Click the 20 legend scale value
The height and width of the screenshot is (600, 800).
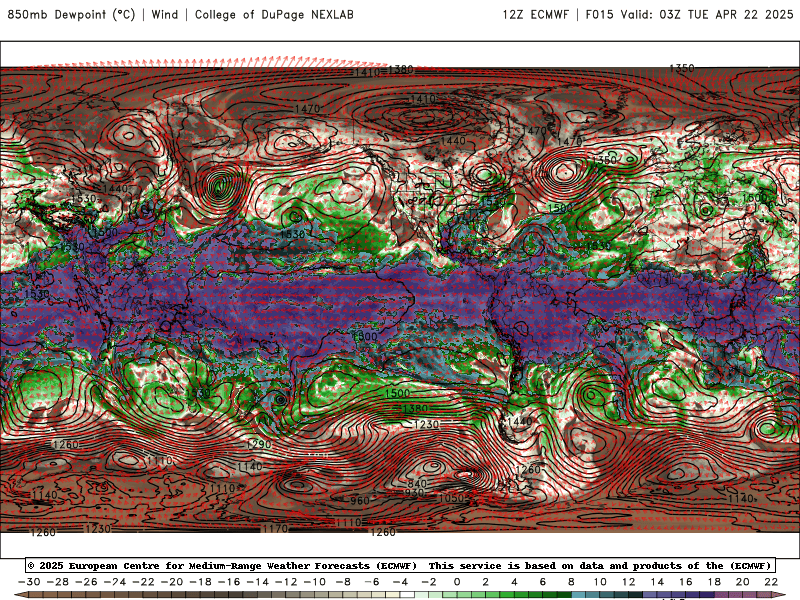tap(743, 582)
